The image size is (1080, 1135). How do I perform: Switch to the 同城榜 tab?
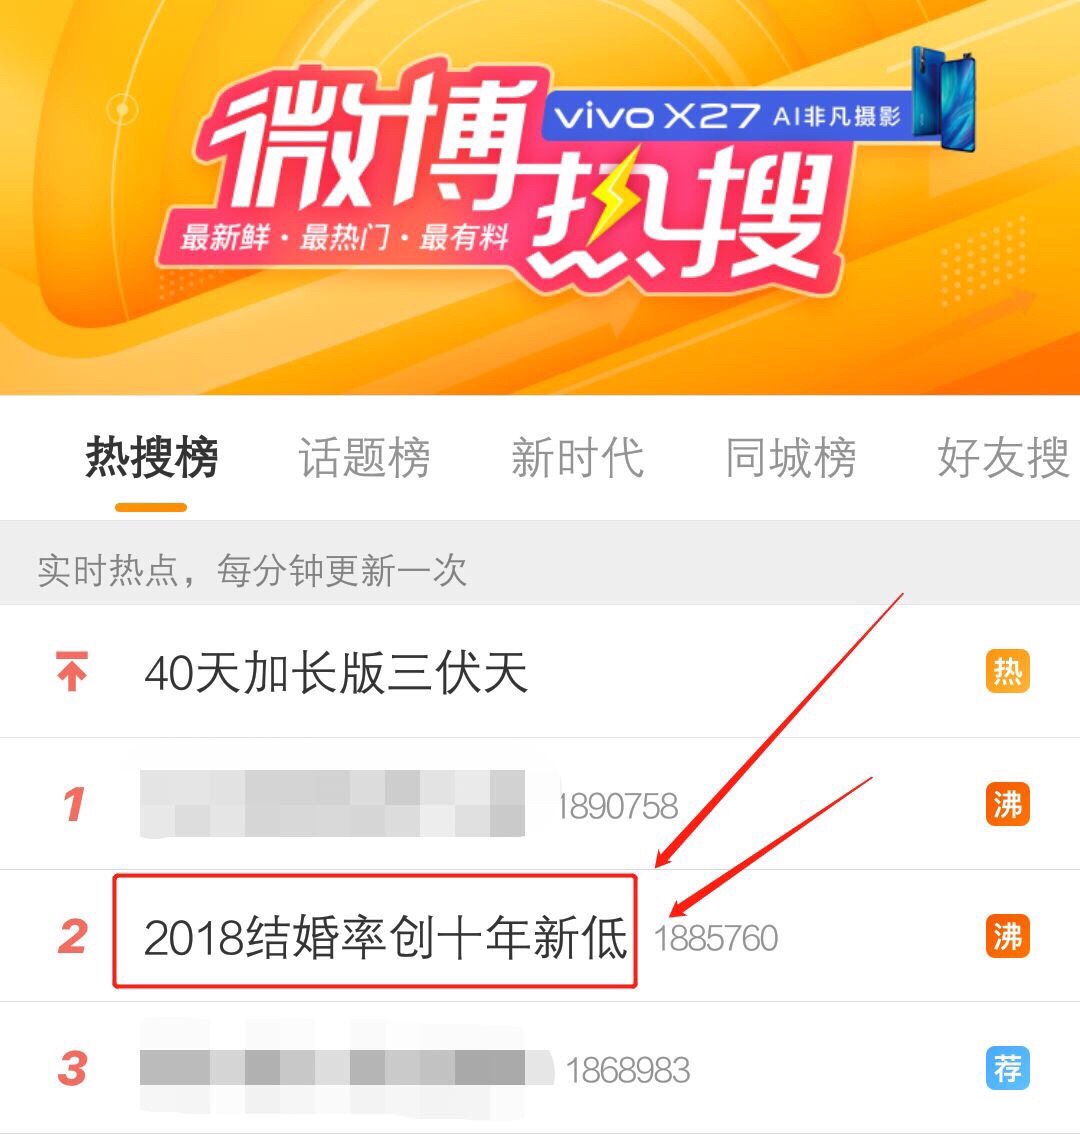[x=790, y=457]
